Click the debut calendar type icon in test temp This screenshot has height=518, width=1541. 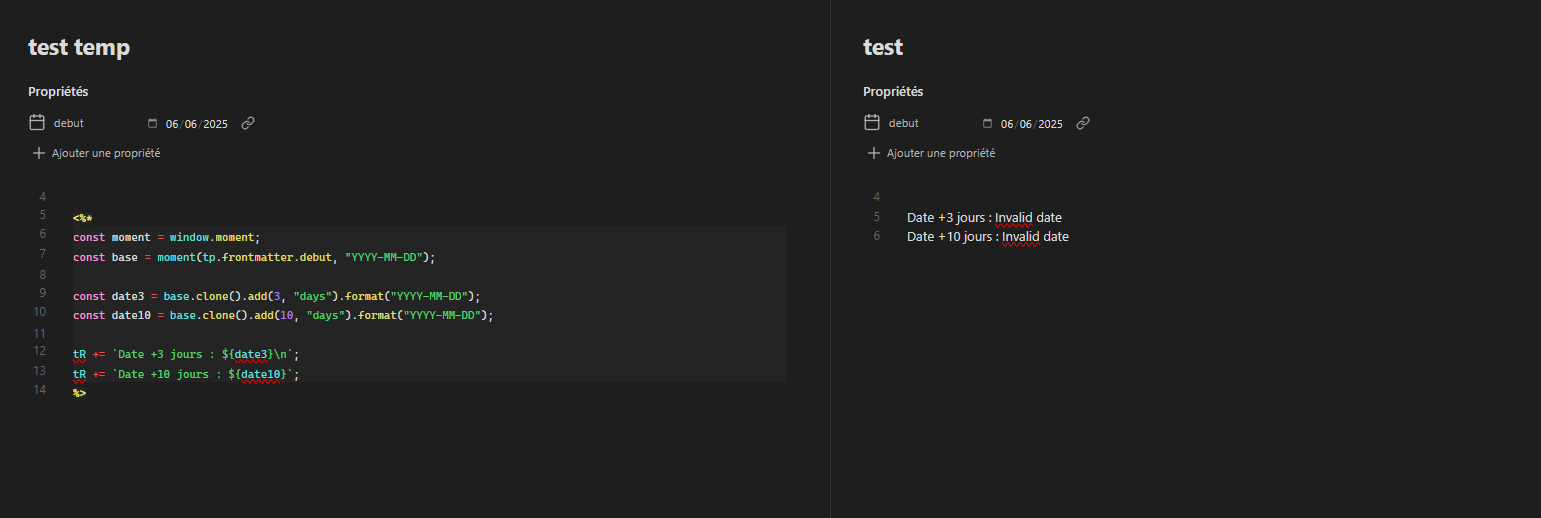tap(37, 123)
